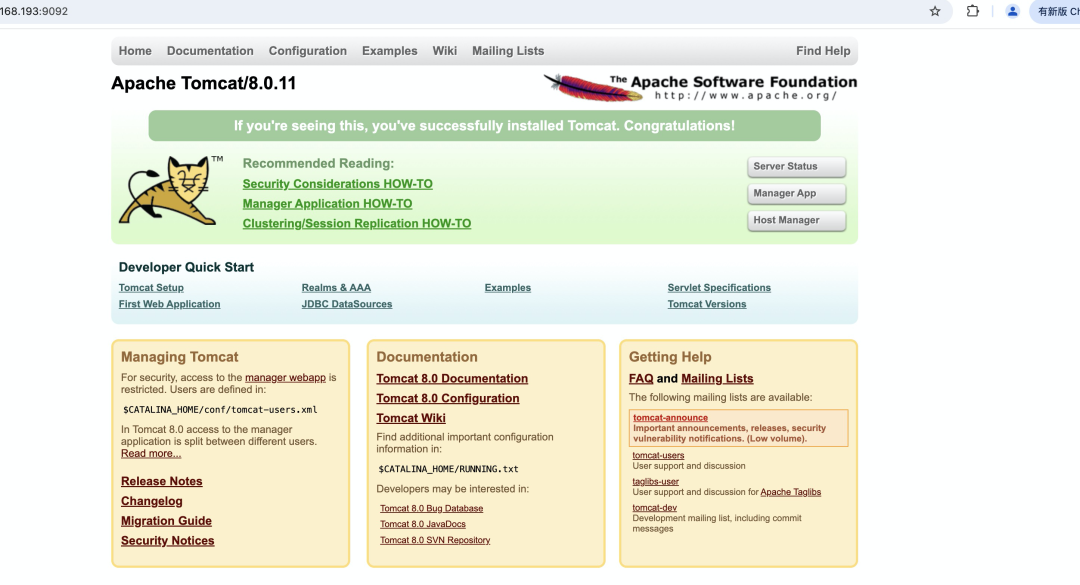Open Find Help in the top nav
1080x585 pixels.
pos(823,51)
